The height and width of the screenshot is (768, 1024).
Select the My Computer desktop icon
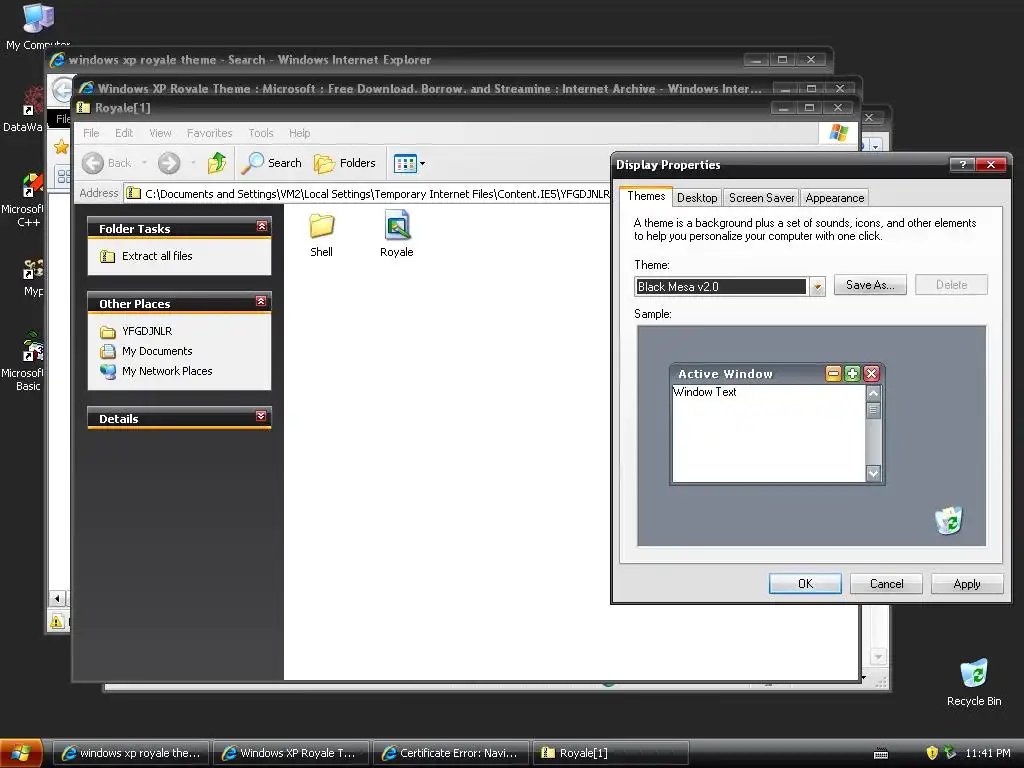point(38,26)
